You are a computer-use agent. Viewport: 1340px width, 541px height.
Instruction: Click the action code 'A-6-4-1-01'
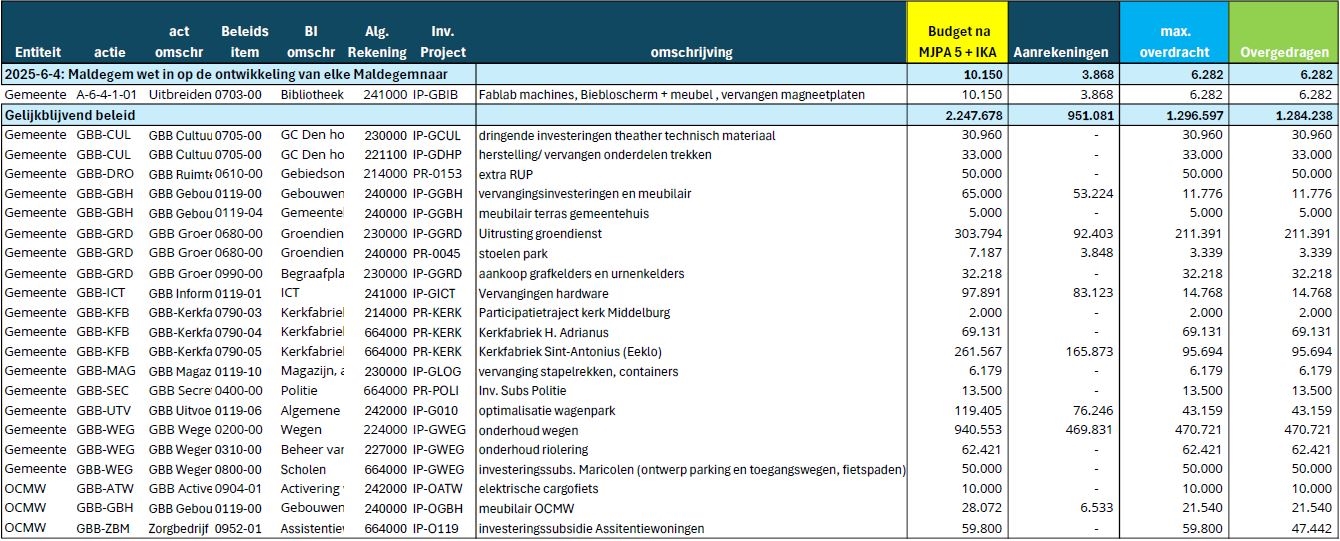pos(108,95)
